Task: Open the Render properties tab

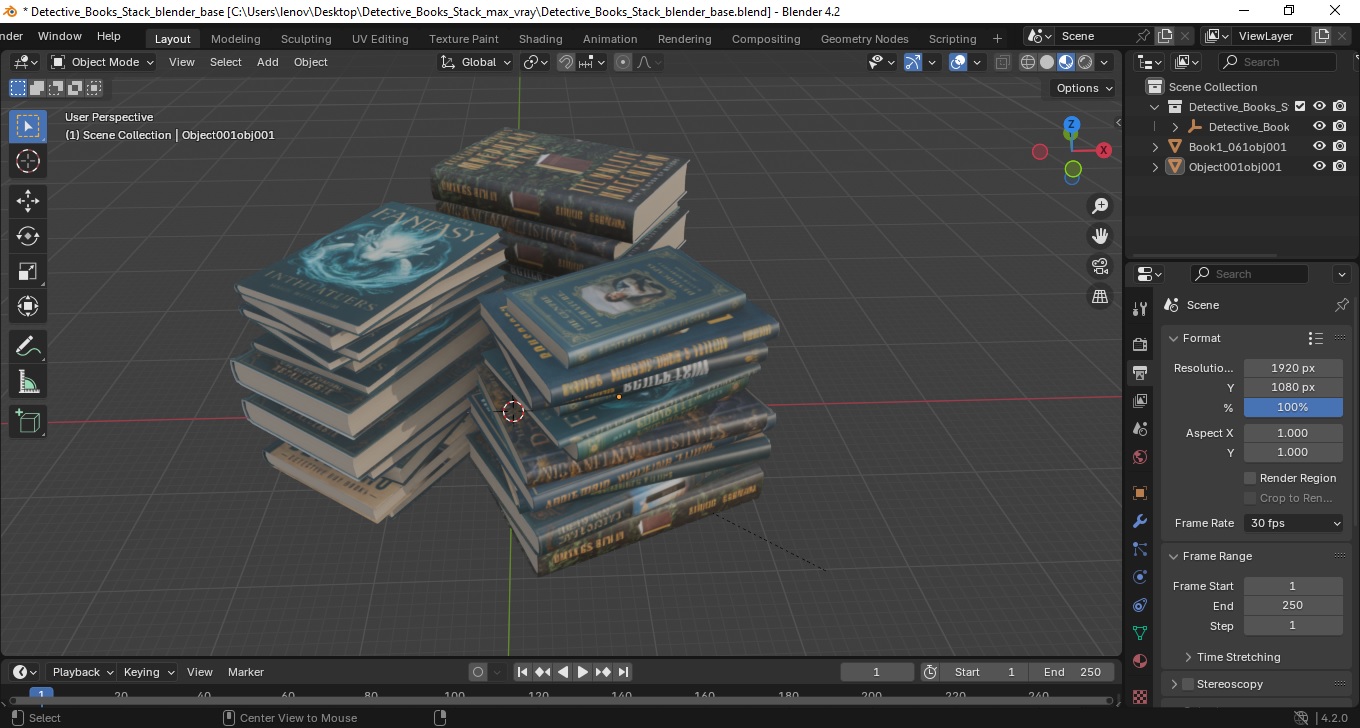Action: 1139,344
